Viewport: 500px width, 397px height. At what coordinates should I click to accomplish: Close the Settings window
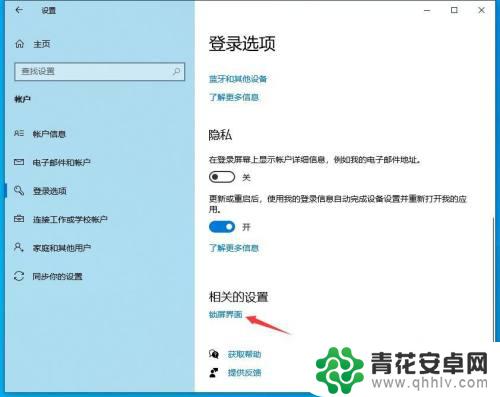(481, 10)
